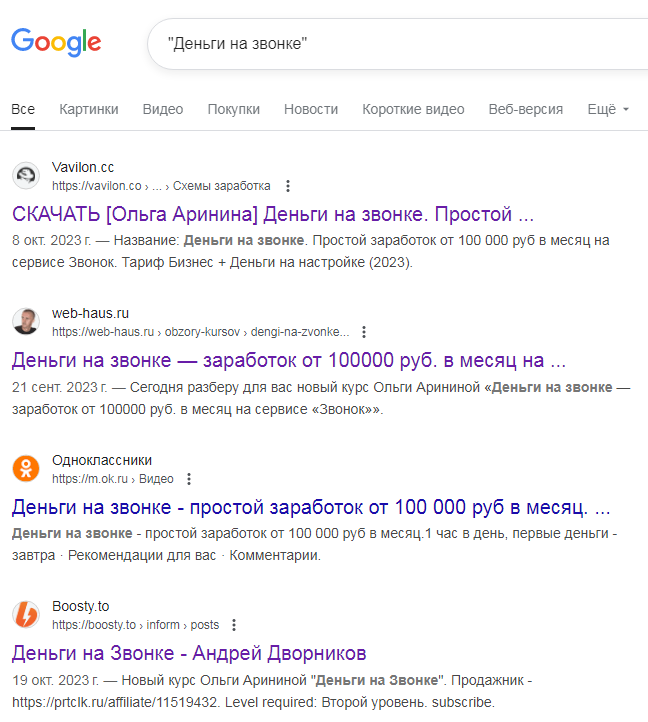The image size is (648, 722).
Task: Open the Деньги на Звонке - Андрей Дворников link
Action: tap(189, 653)
